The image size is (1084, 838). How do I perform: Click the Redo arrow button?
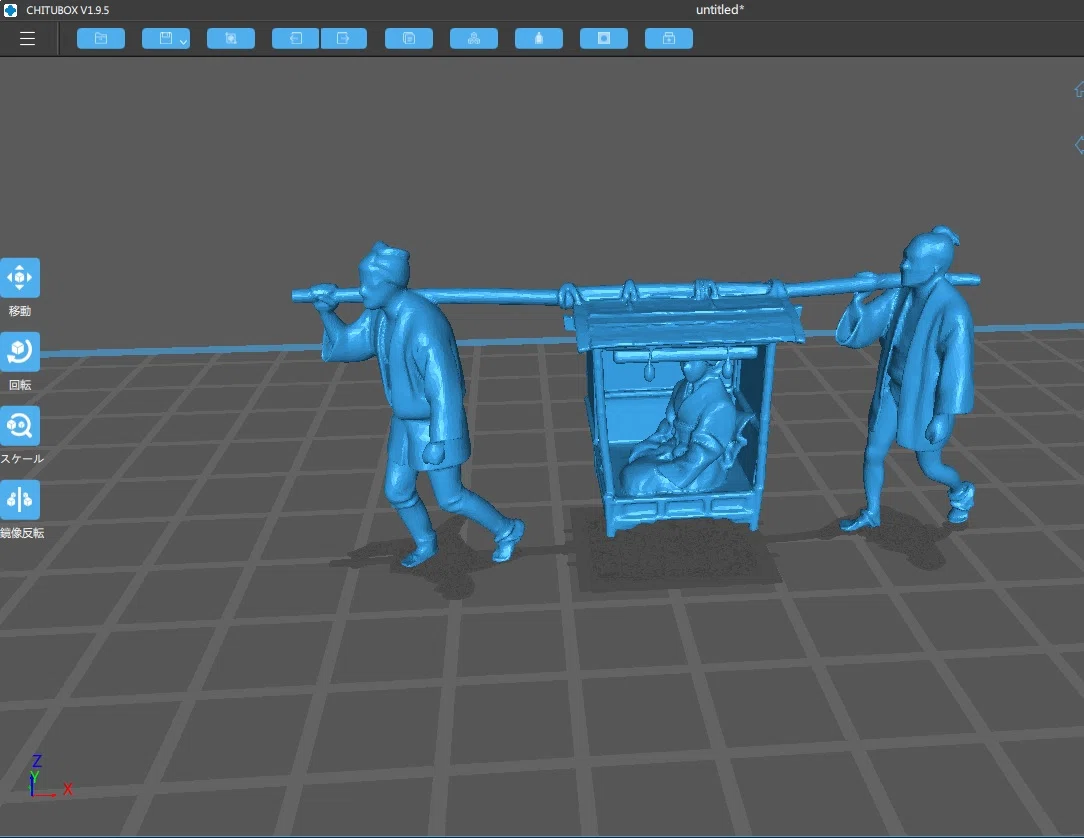click(x=344, y=39)
